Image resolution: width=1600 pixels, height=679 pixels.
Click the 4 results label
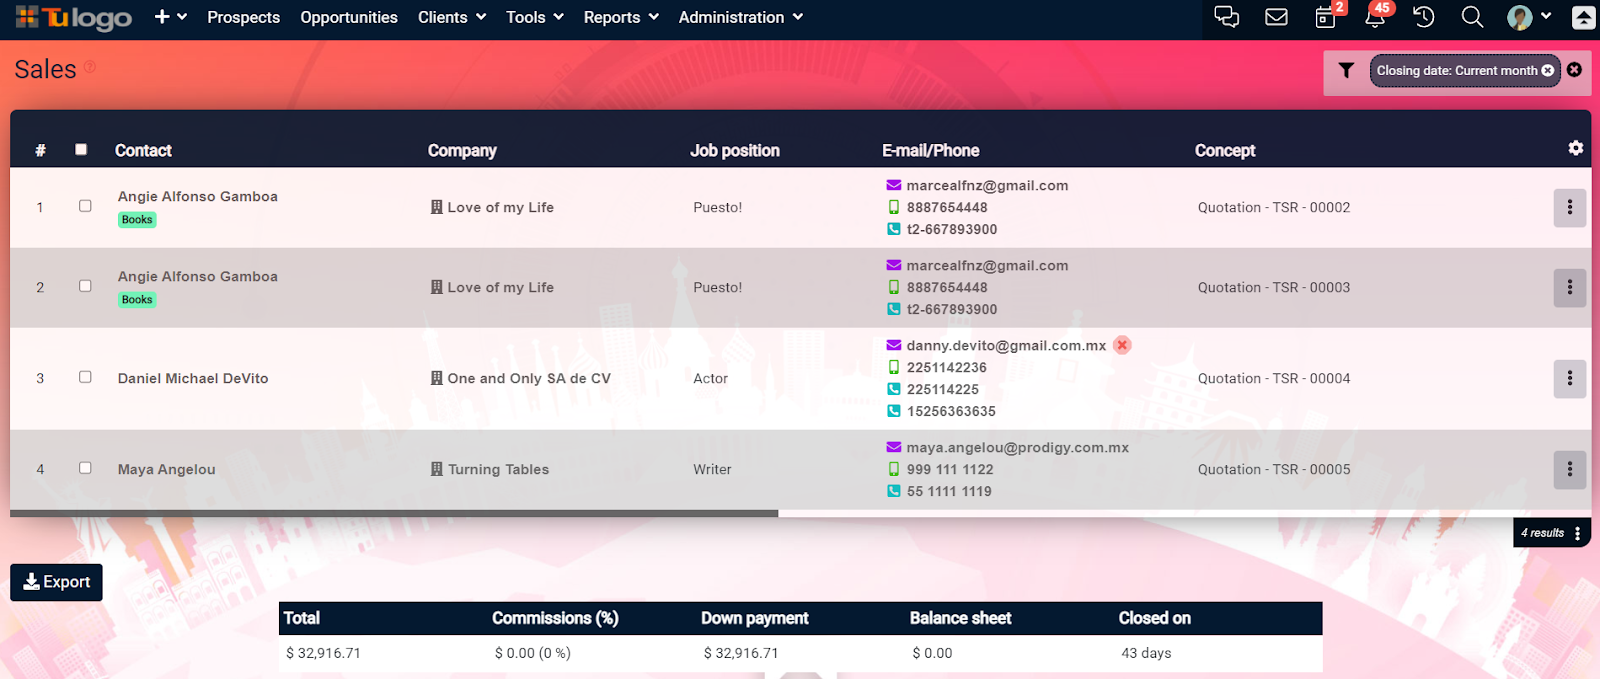pos(1542,533)
